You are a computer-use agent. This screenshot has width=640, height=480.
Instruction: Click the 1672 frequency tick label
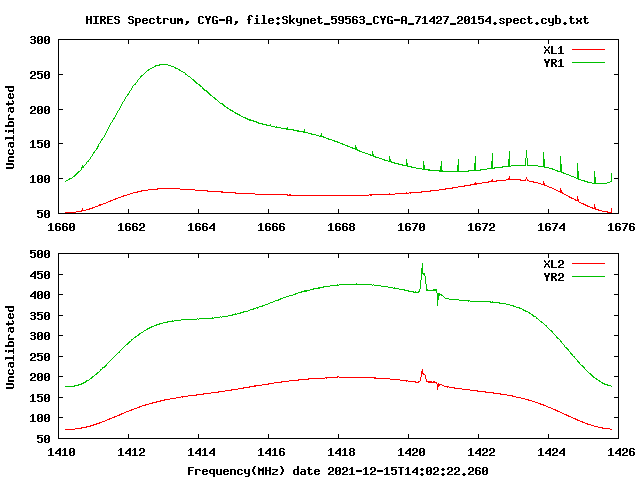tap(481, 227)
